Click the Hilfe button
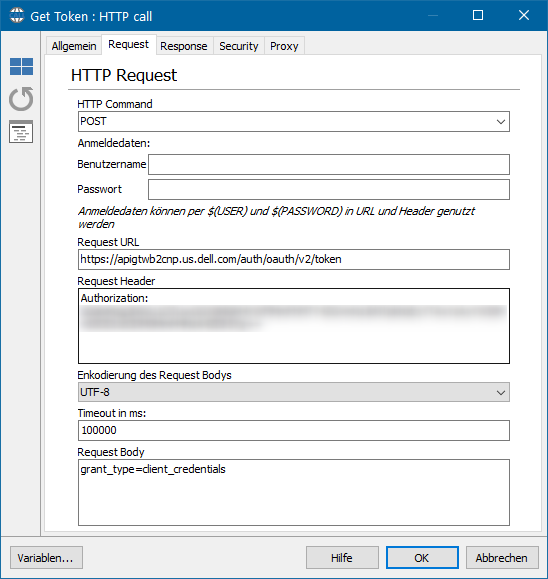Screen dimensions: 548x579 342,558
